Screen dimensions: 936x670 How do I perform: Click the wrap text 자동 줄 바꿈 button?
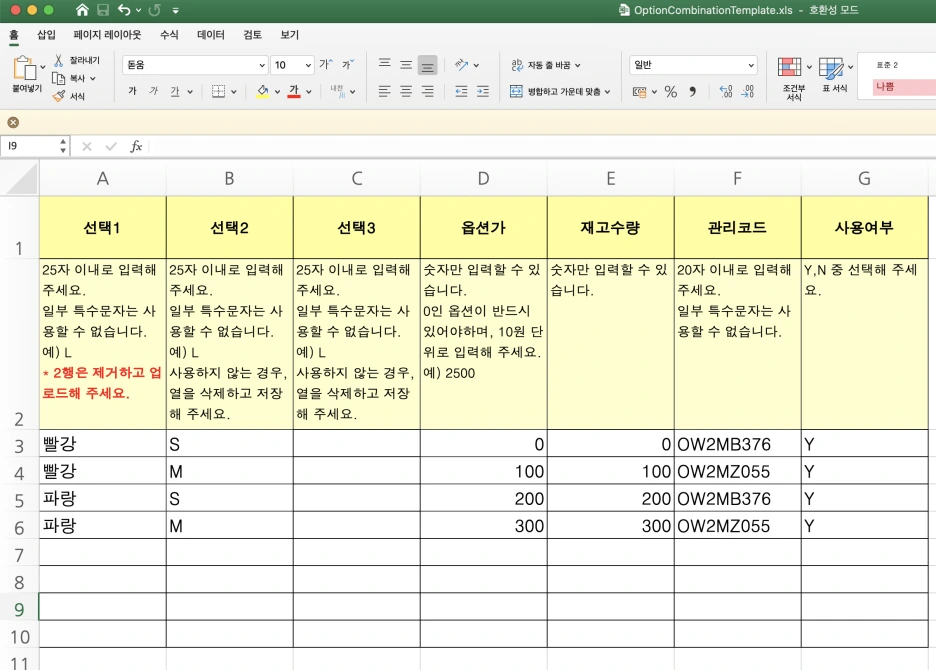(x=546, y=64)
